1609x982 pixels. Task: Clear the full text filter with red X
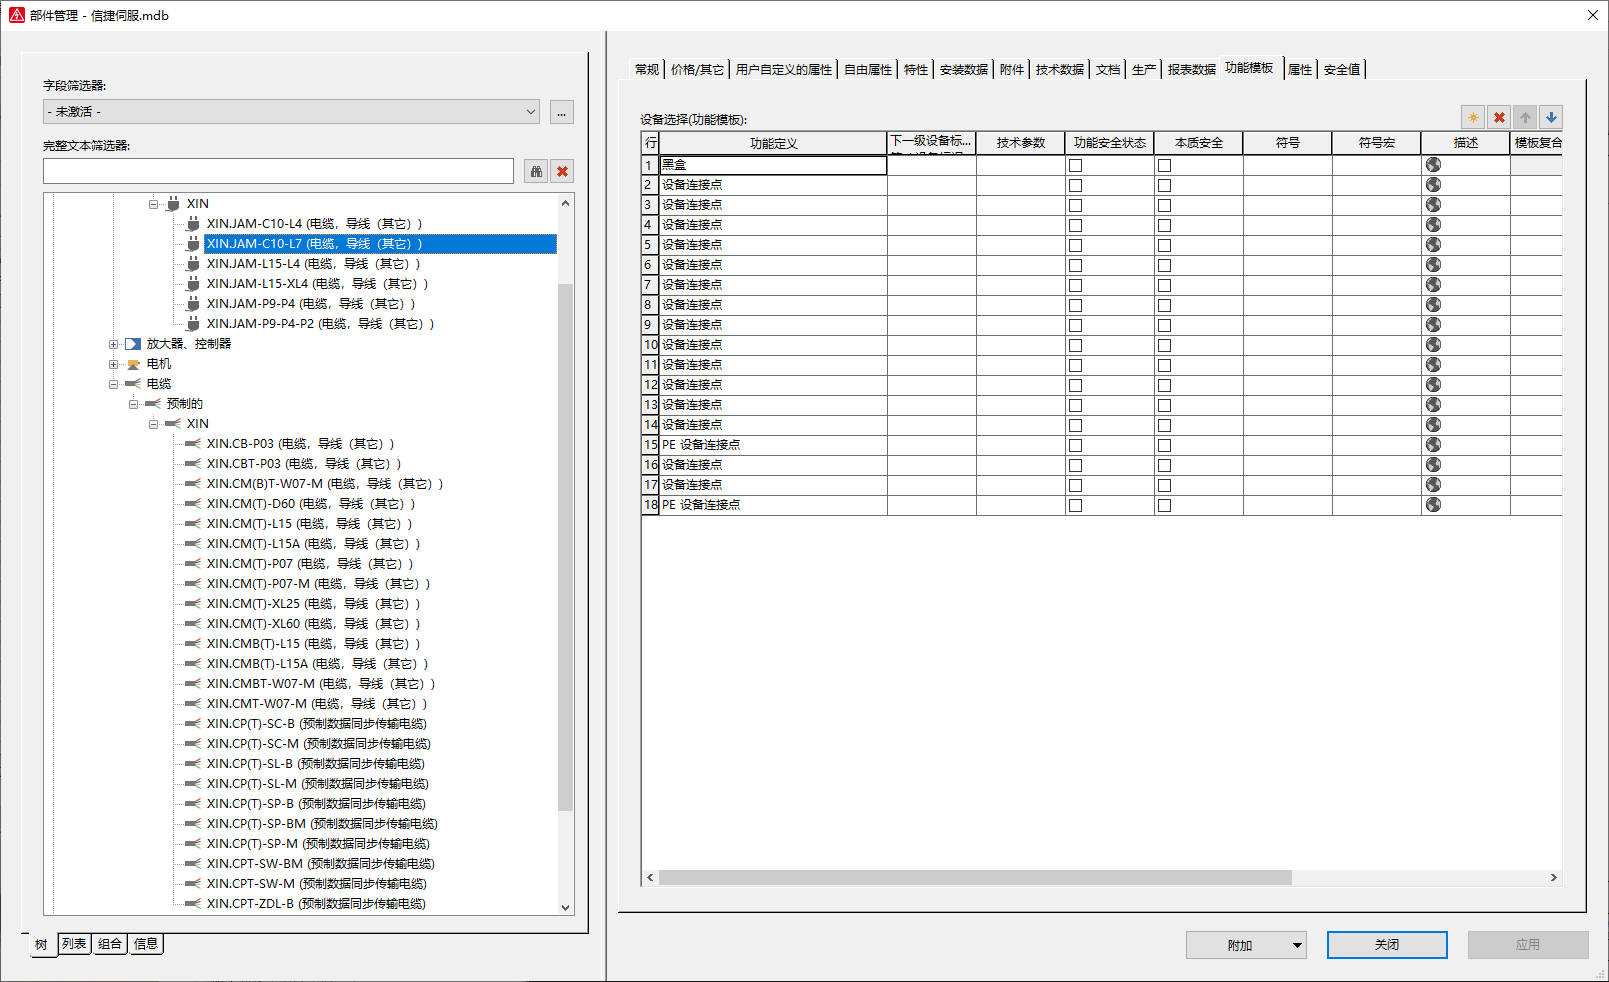tap(562, 171)
